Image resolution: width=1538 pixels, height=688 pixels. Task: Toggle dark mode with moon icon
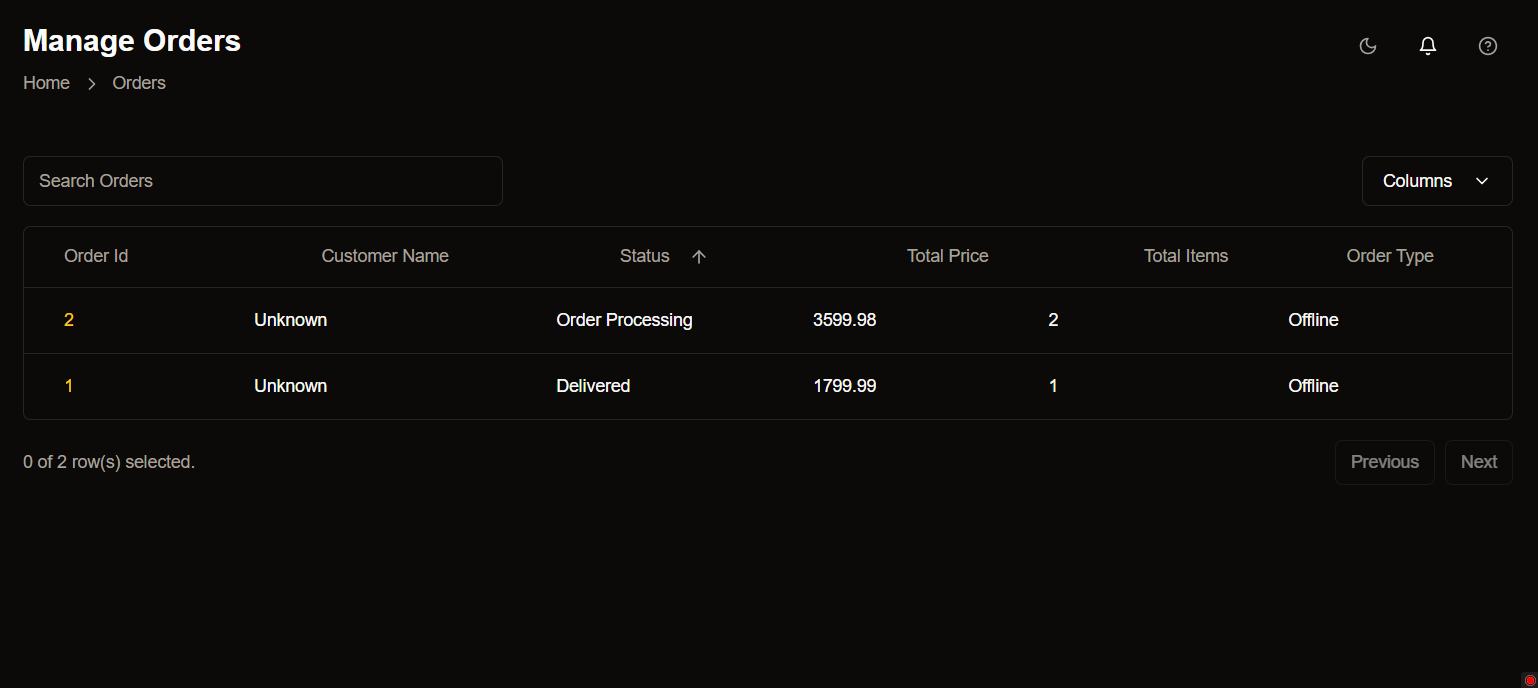pyautogui.click(x=1368, y=46)
